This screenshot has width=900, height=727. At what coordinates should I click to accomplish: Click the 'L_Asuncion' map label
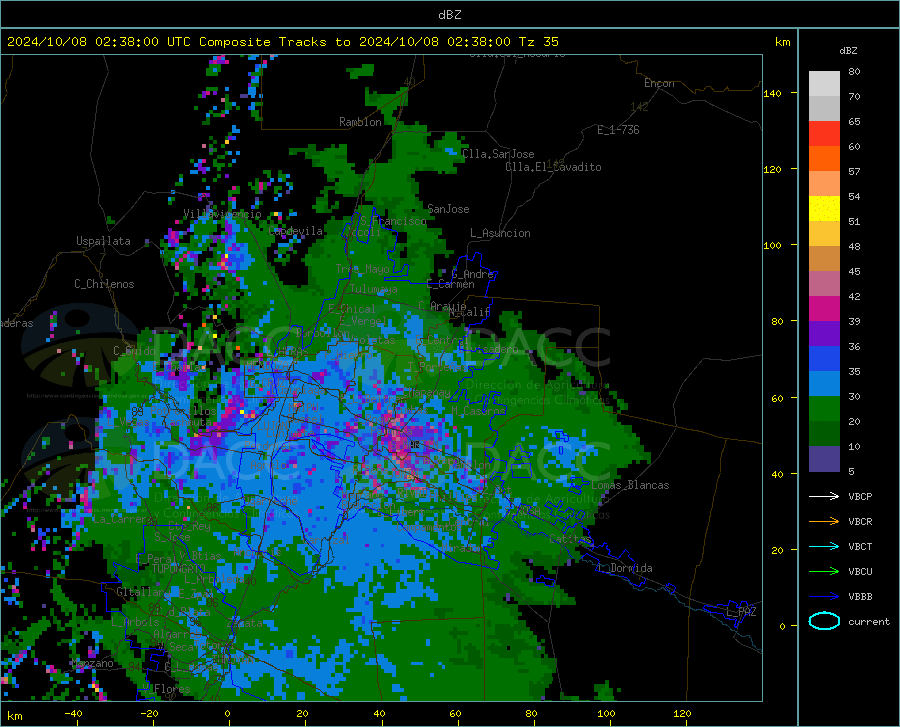click(x=500, y=233)
